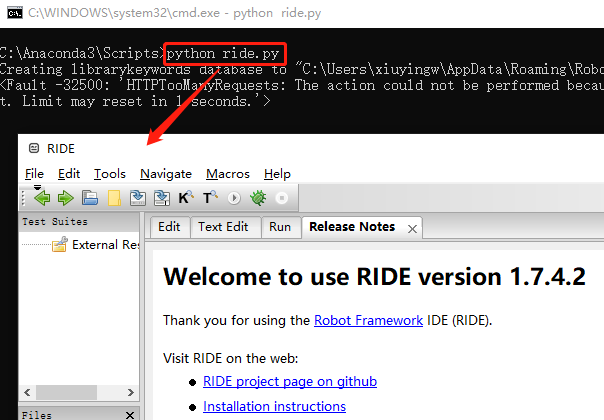Open the Open Test Suite toolbar icon
The width and height of the screenshot is (604, 420).
pyautogui.click(x=90, y=198)
